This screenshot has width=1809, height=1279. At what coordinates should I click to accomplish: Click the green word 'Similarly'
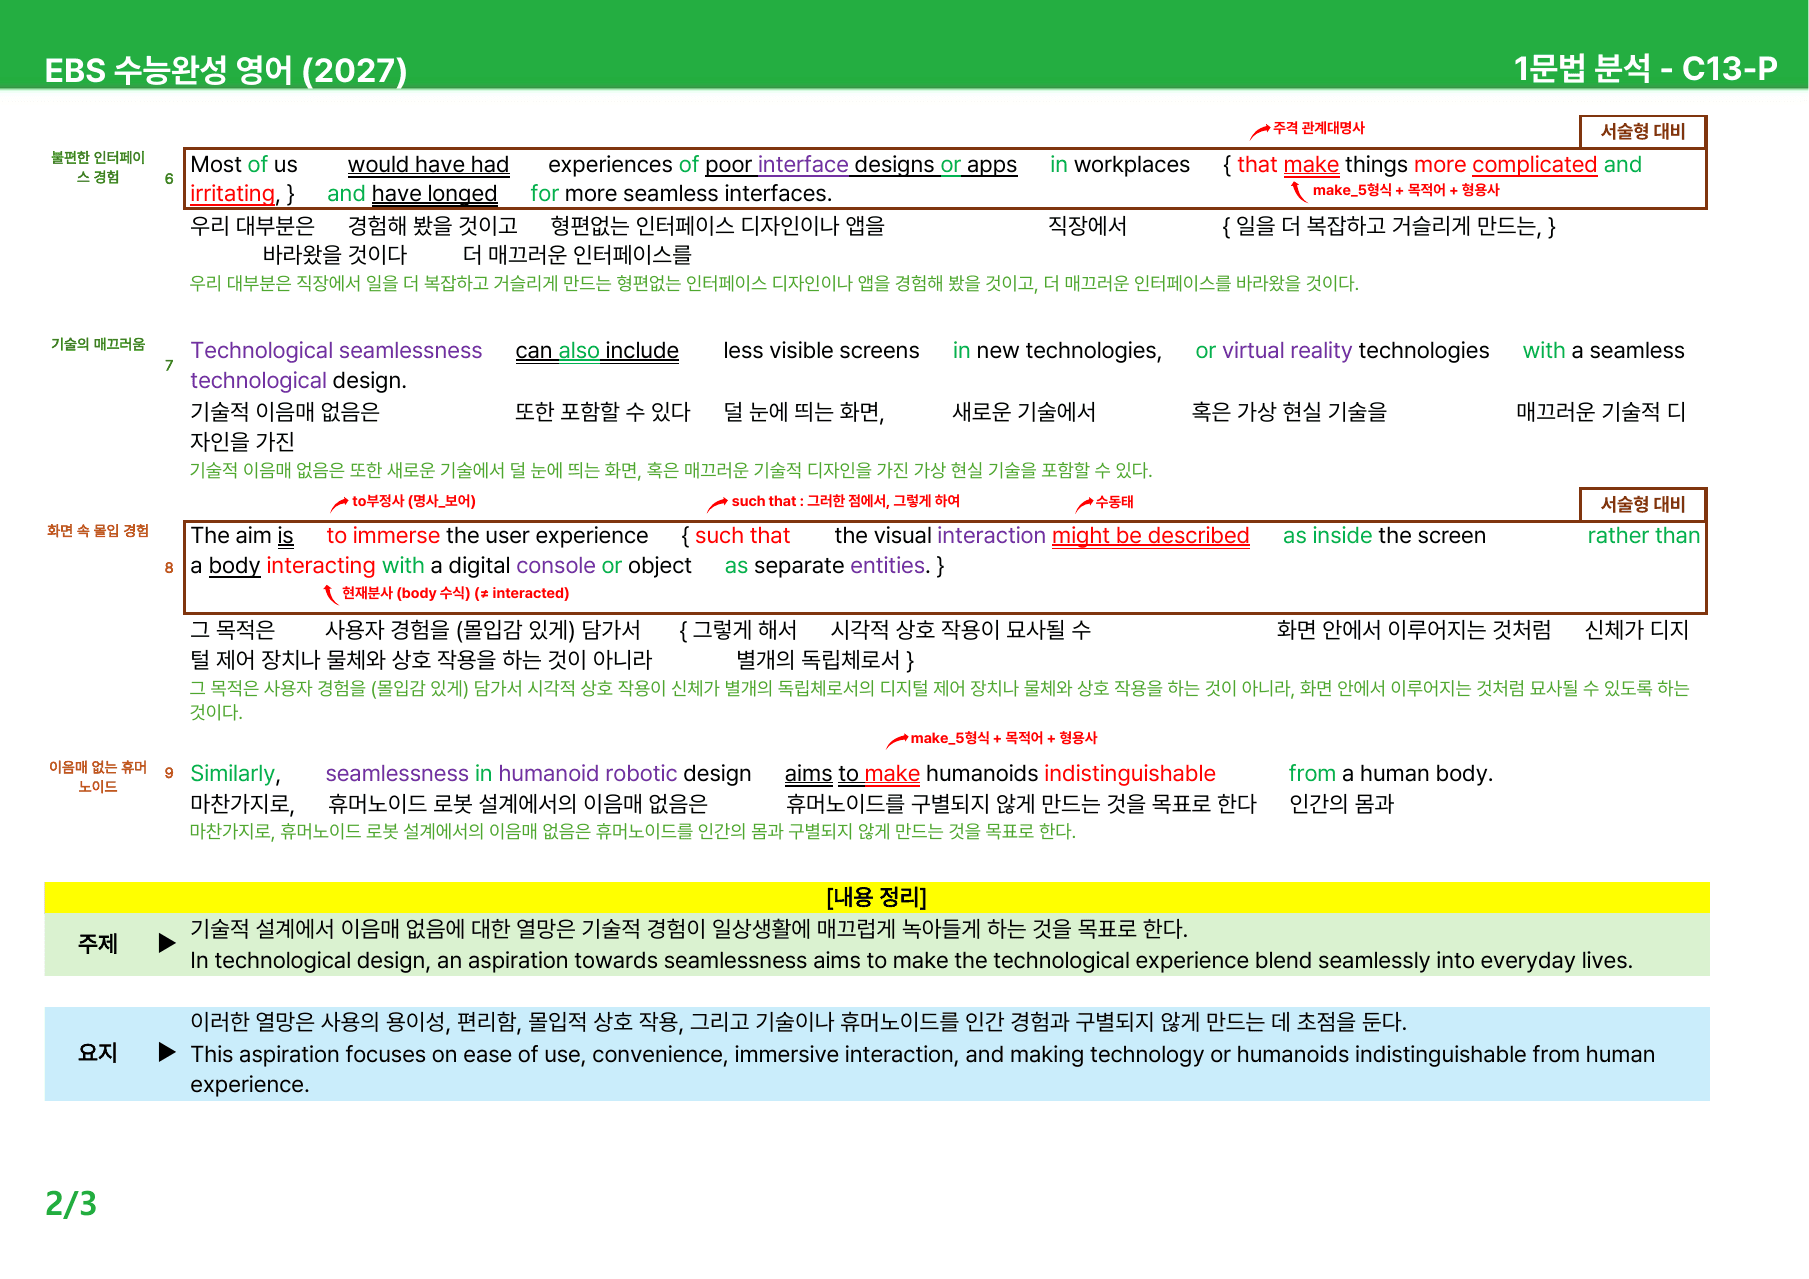232,774
